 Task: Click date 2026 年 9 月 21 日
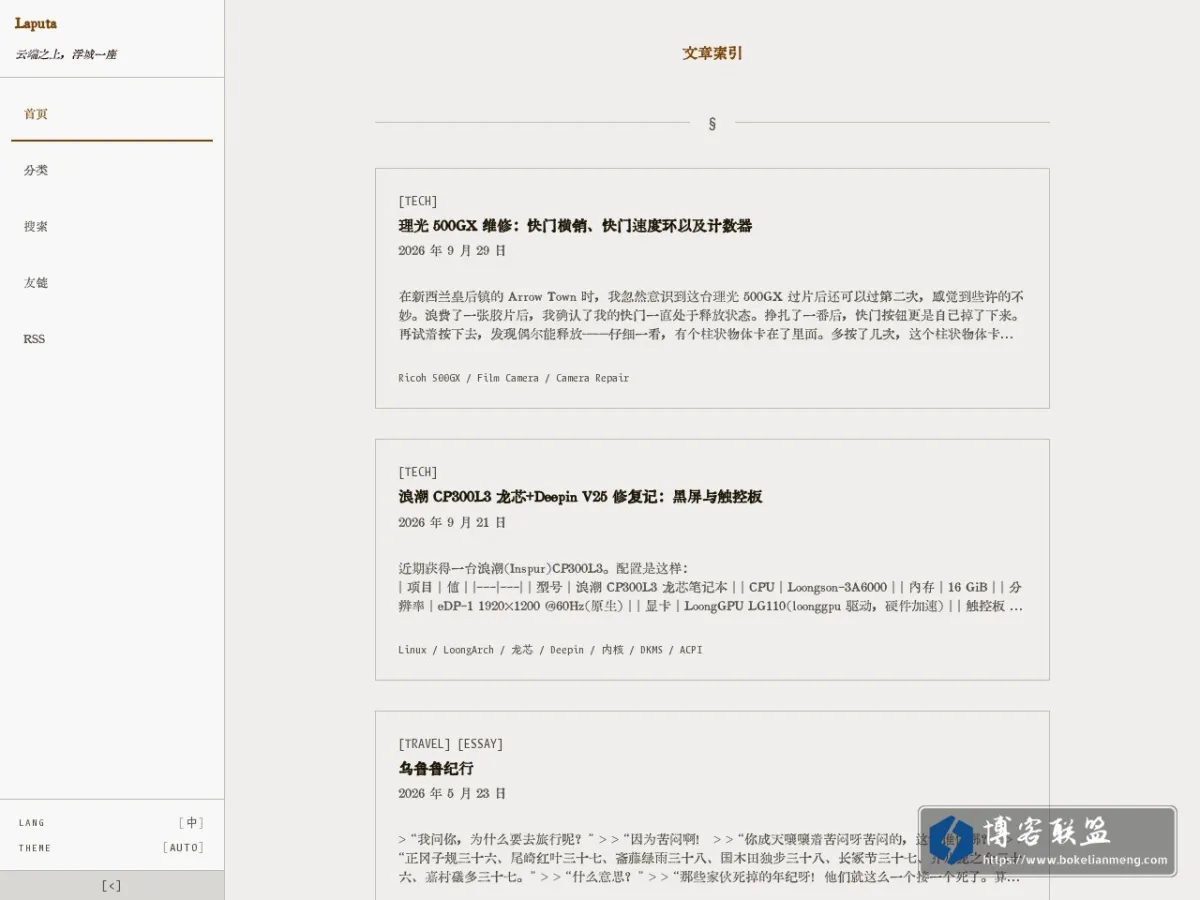click(x=452, y=522)
